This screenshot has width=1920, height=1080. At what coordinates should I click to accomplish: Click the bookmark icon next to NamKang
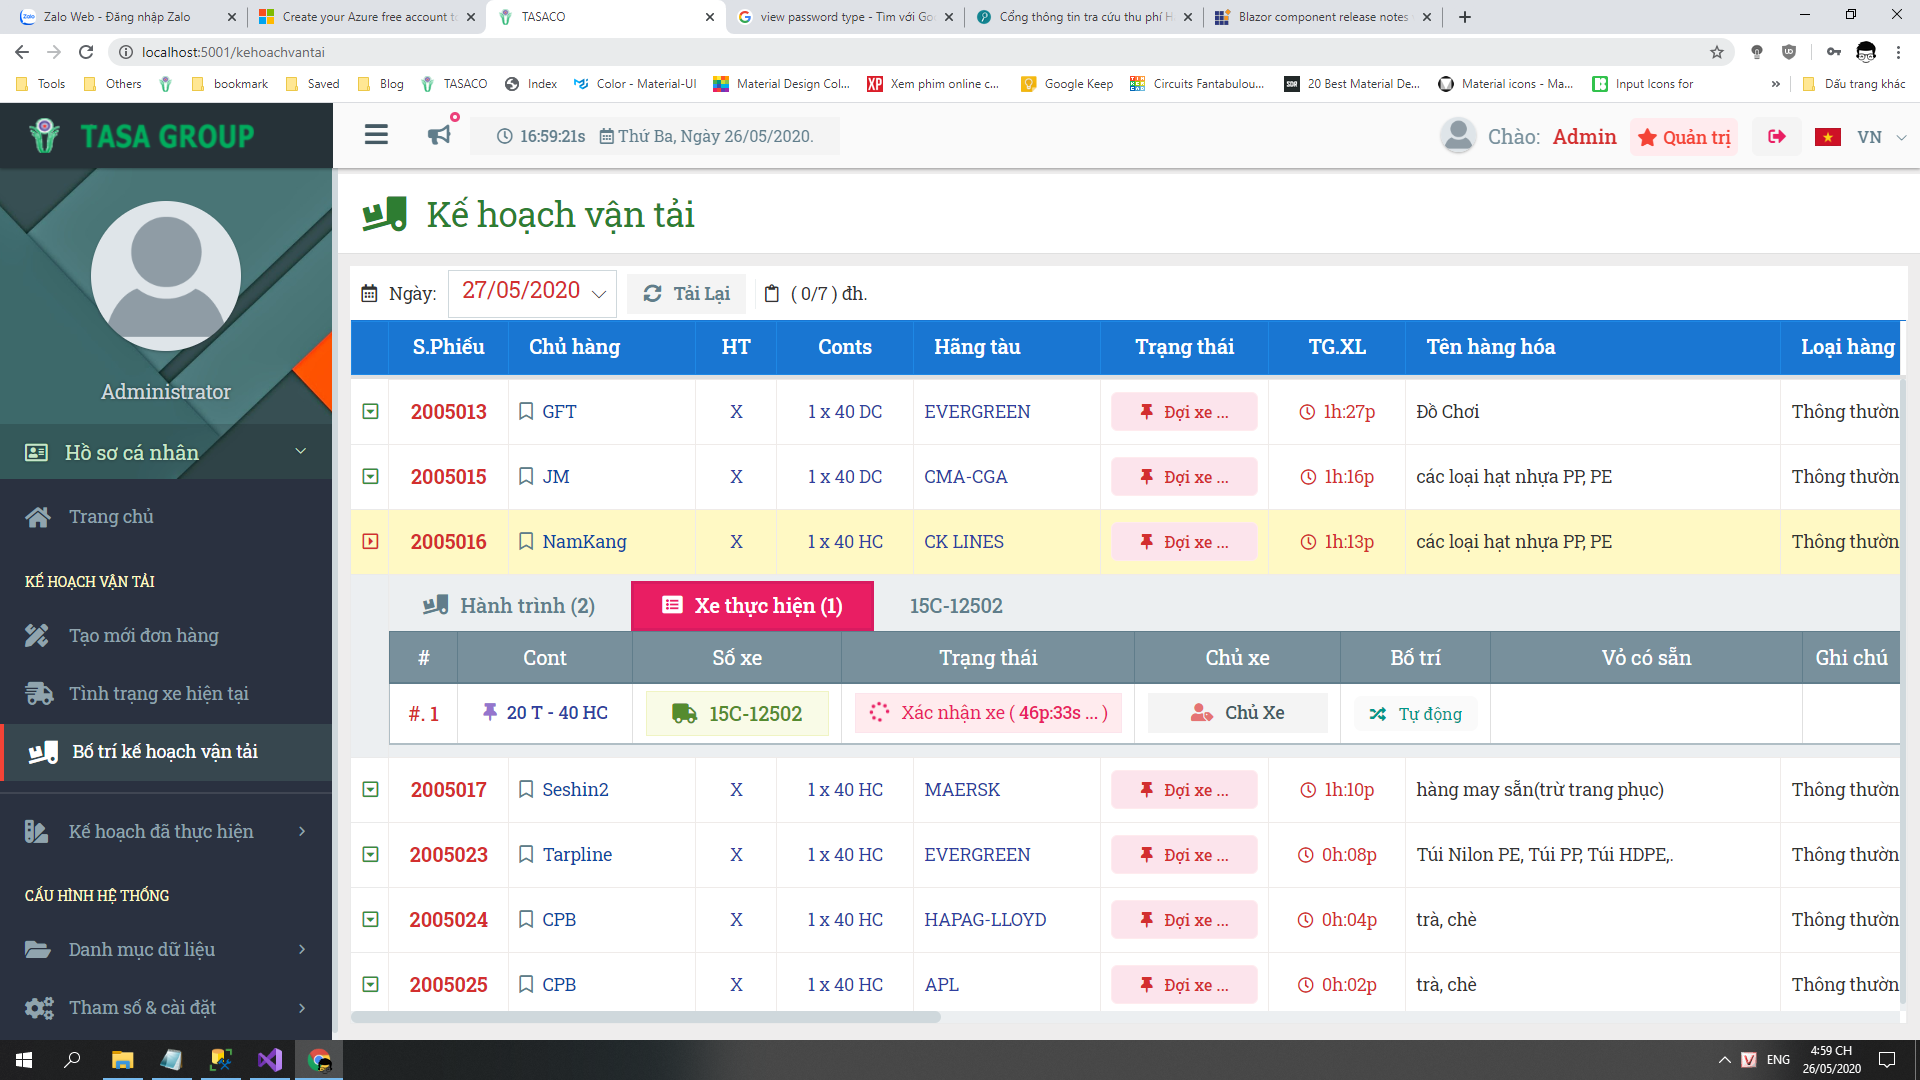coord(526,541)
